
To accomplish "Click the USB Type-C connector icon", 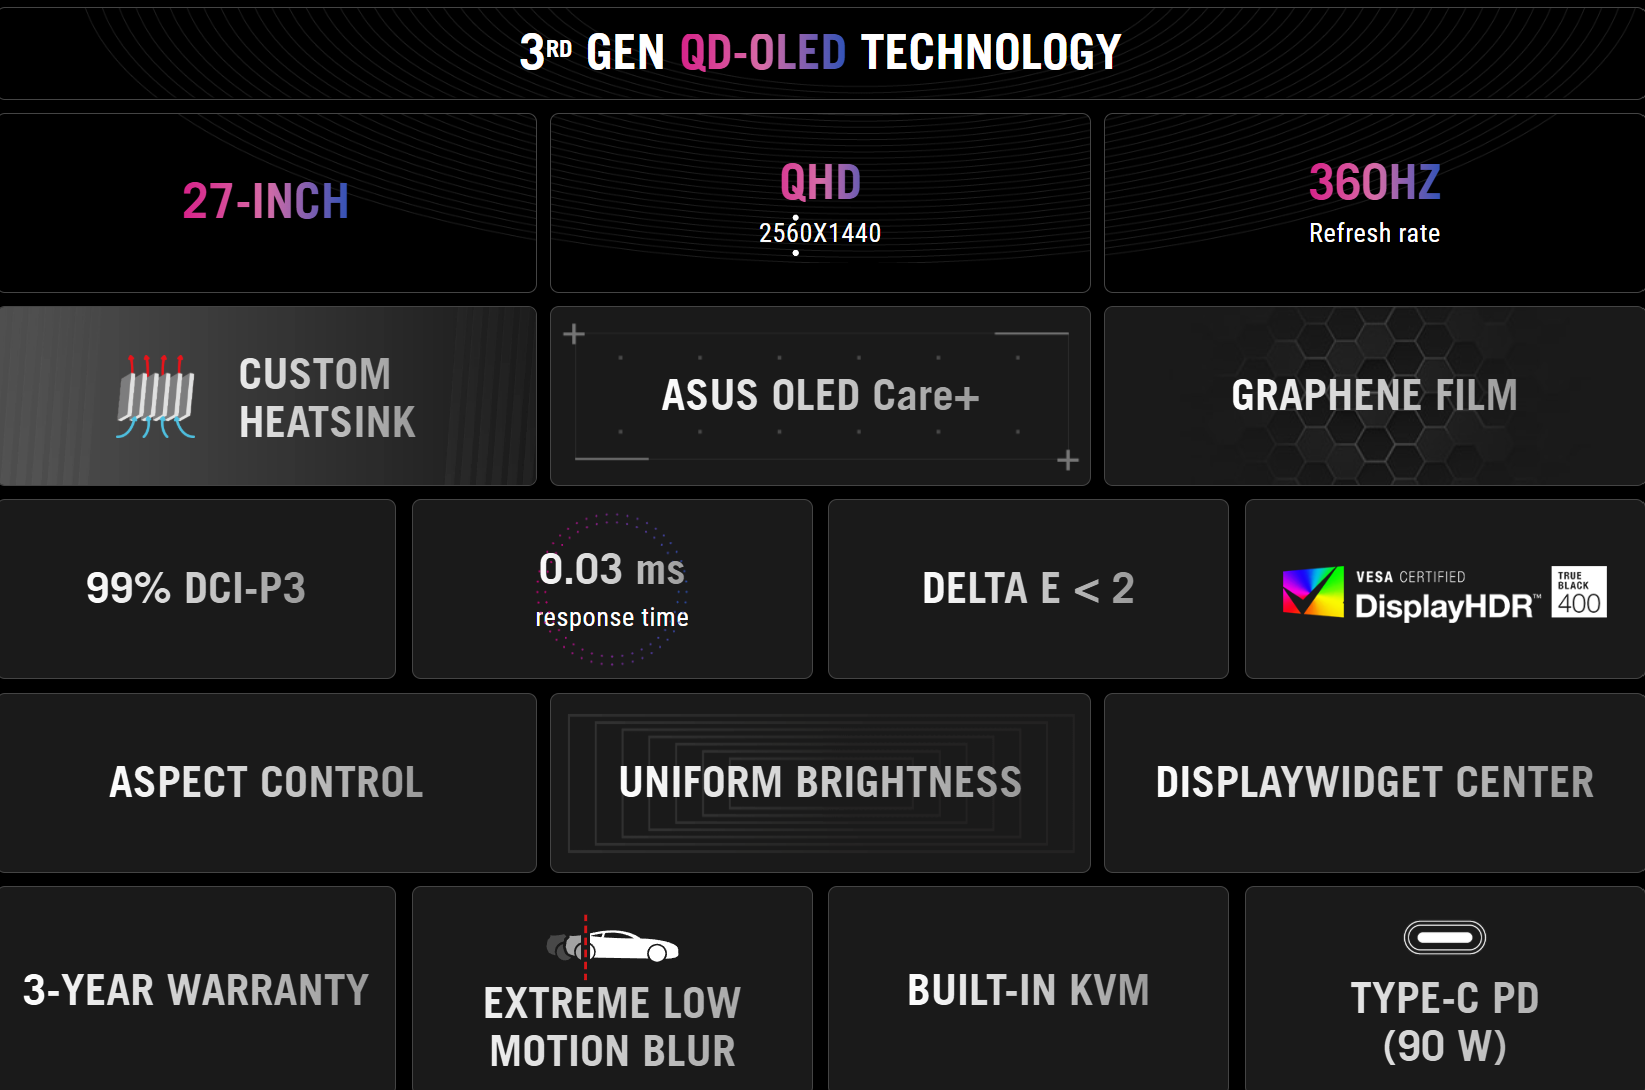I will (x=1444, y=937).
